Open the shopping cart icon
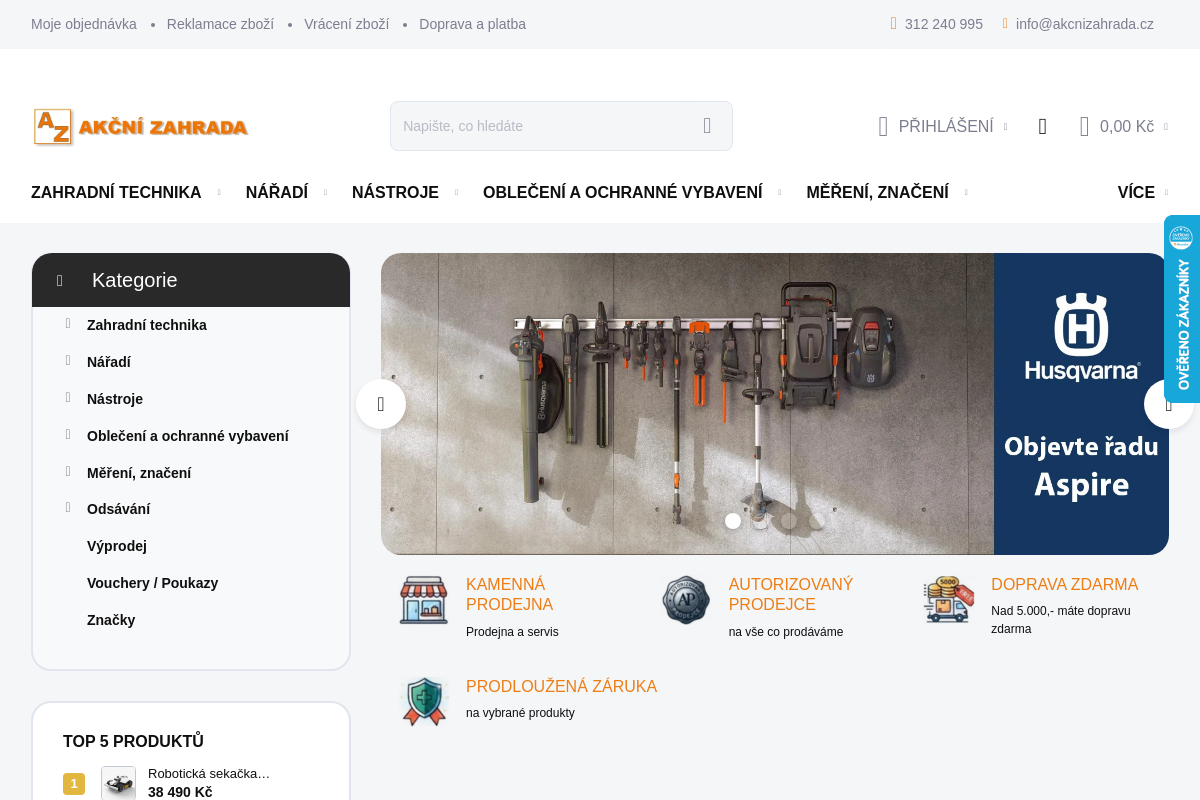This screenshot has height=800, width=1200. [x=1084, y=126]
